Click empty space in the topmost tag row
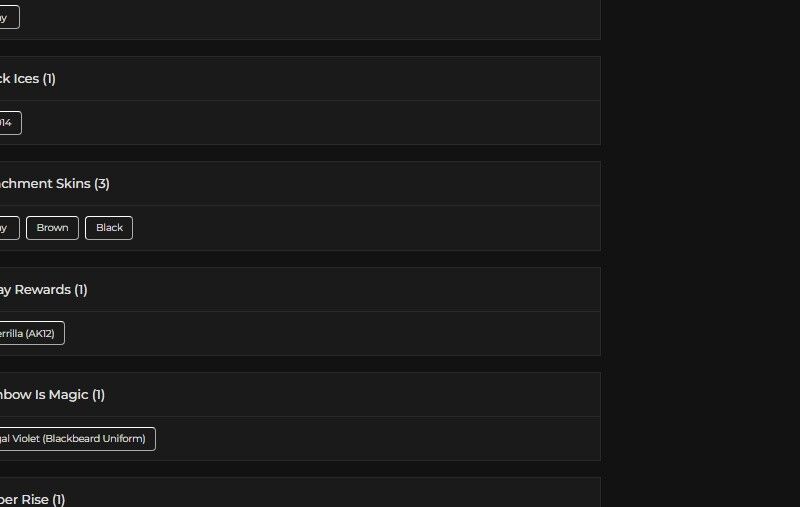 [x=300, y=17]
